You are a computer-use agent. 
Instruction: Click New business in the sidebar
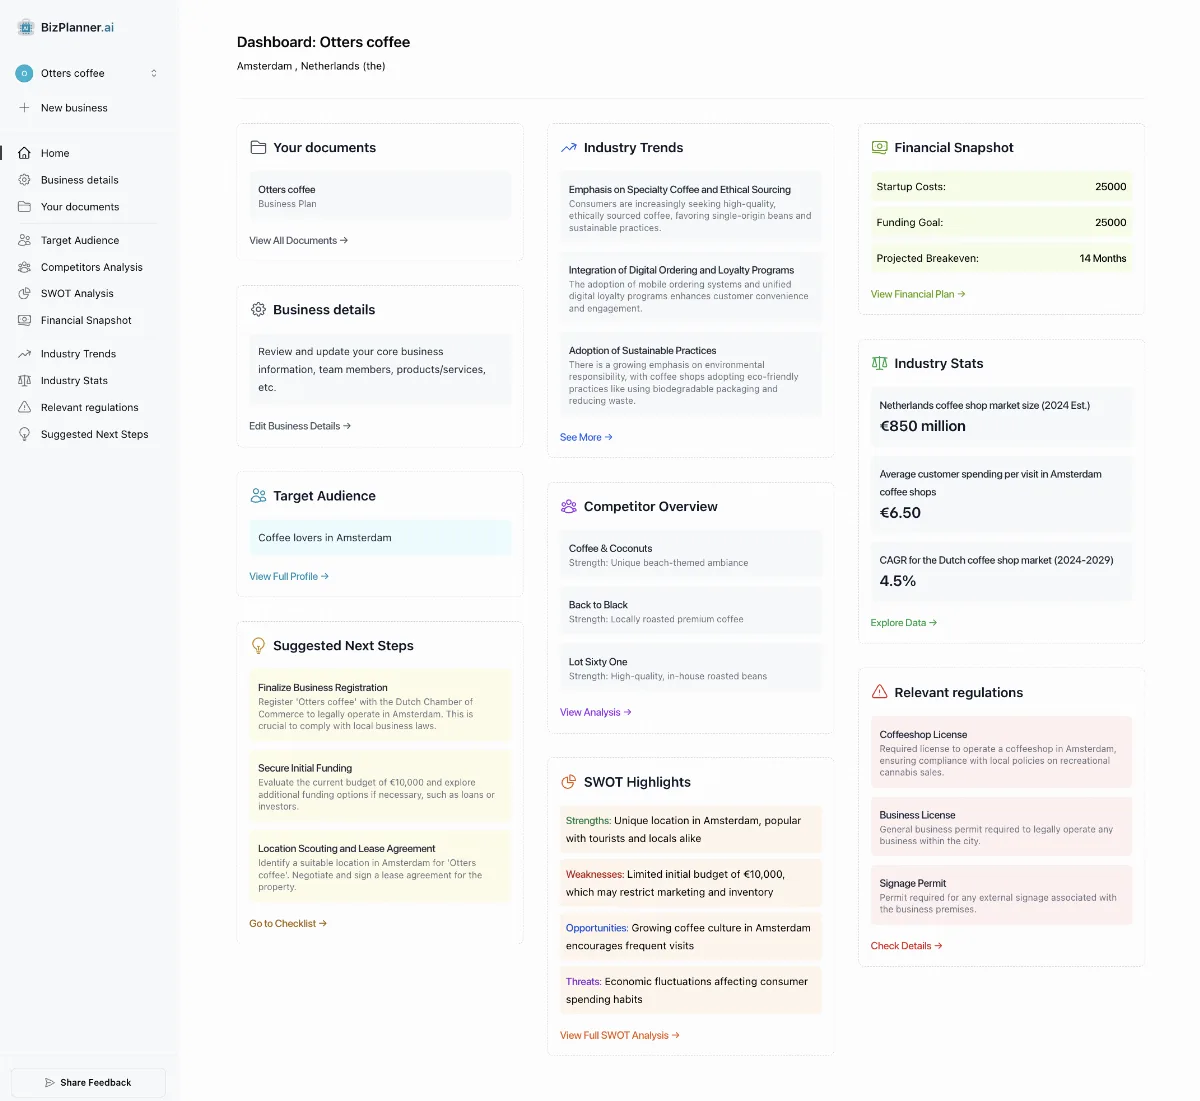(74, 108)
